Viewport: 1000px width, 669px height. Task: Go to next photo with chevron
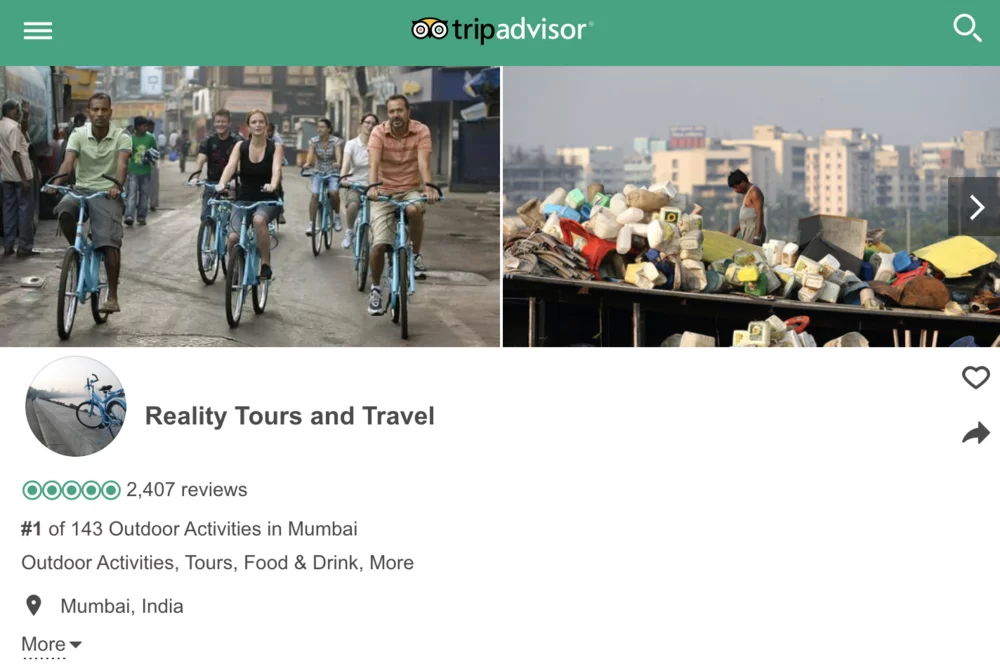pyautogui.click(x=976, y=207)
